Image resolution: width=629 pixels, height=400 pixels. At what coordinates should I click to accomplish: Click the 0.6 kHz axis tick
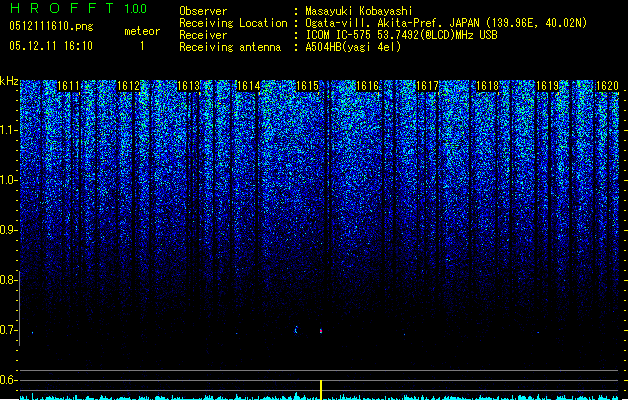[8, 380]
